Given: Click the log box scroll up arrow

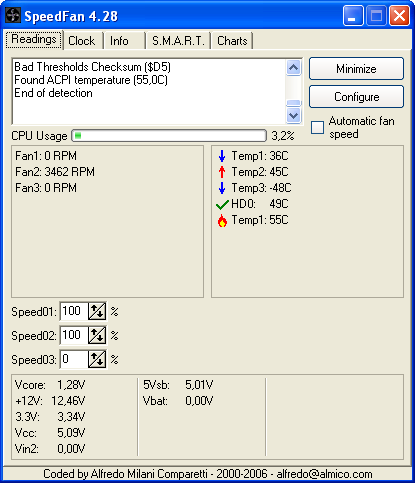Looking at the screenshot, I should pyautogui.click(x=294, y=68).
